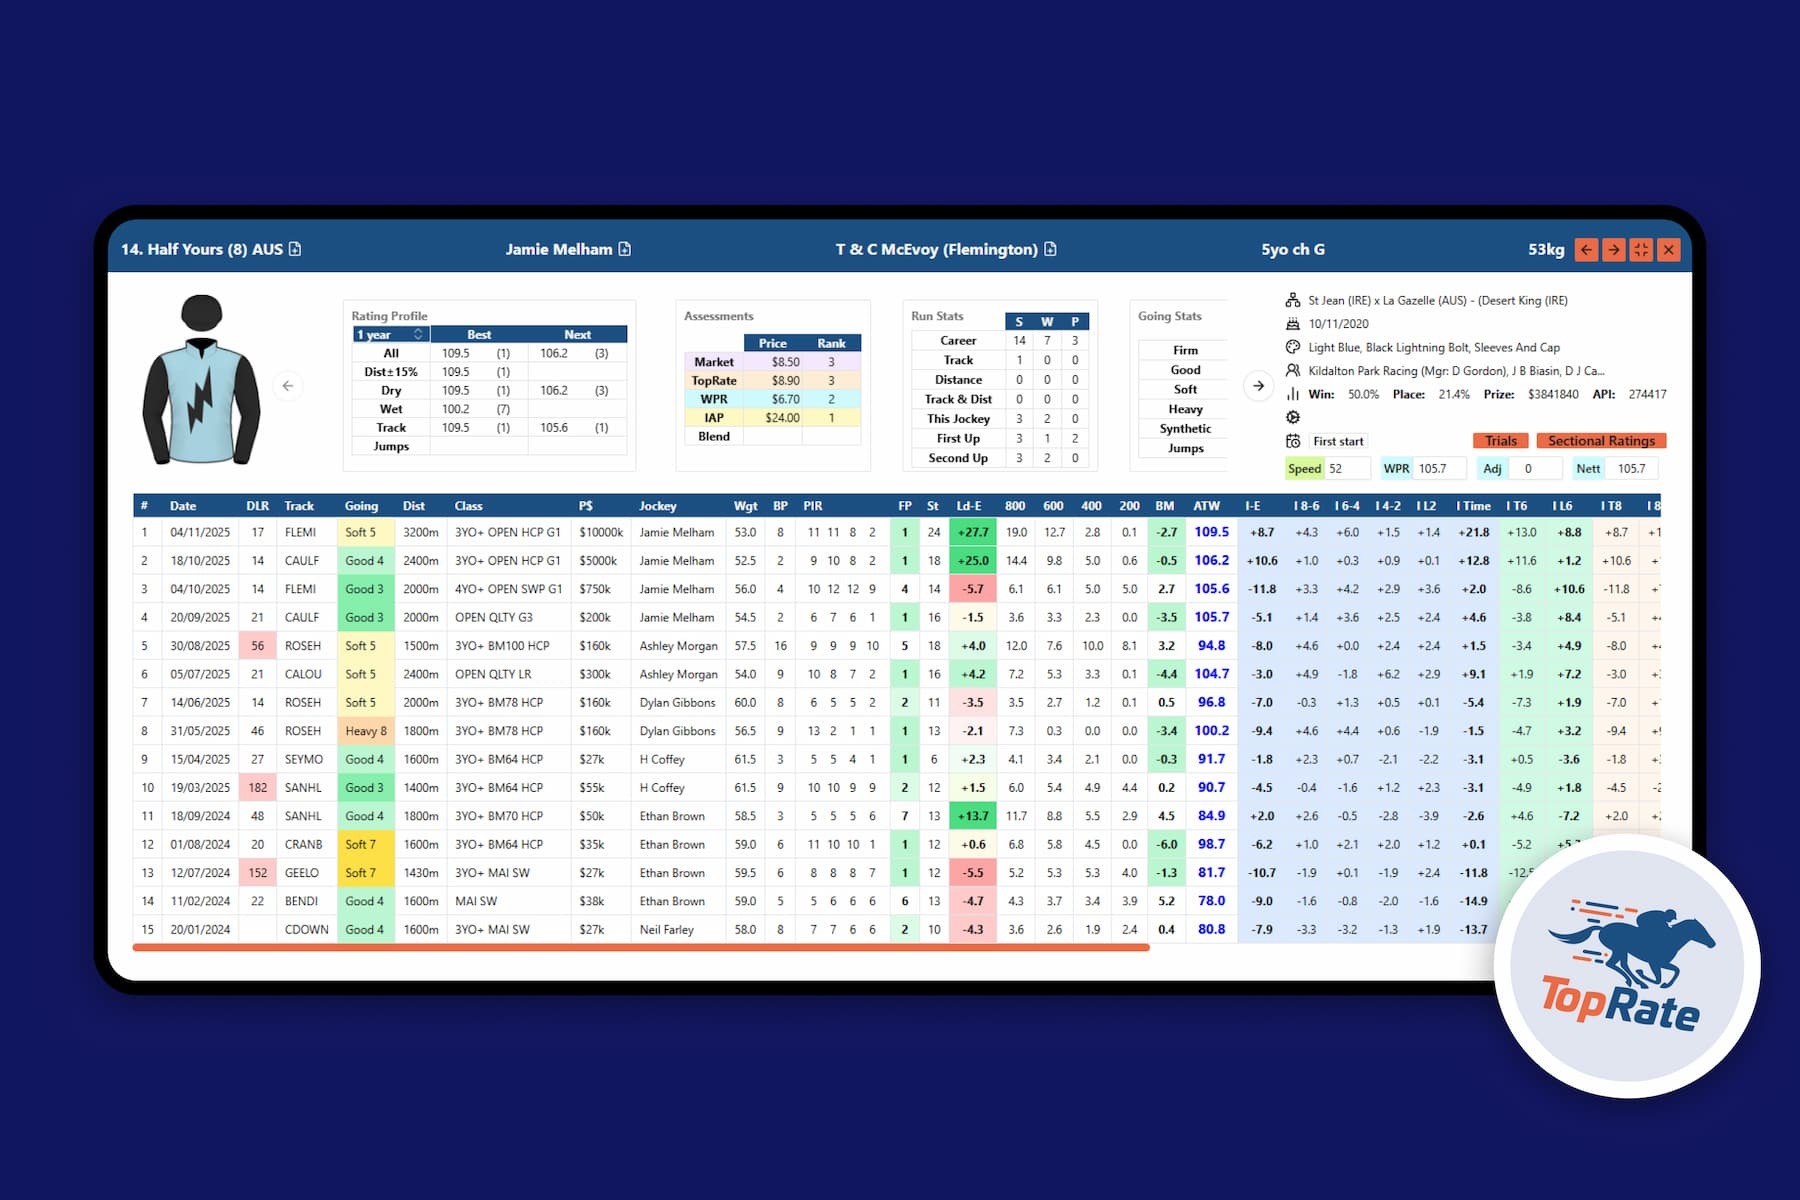Go to previous runner with orange left arrow

(x=1587, y=250)
